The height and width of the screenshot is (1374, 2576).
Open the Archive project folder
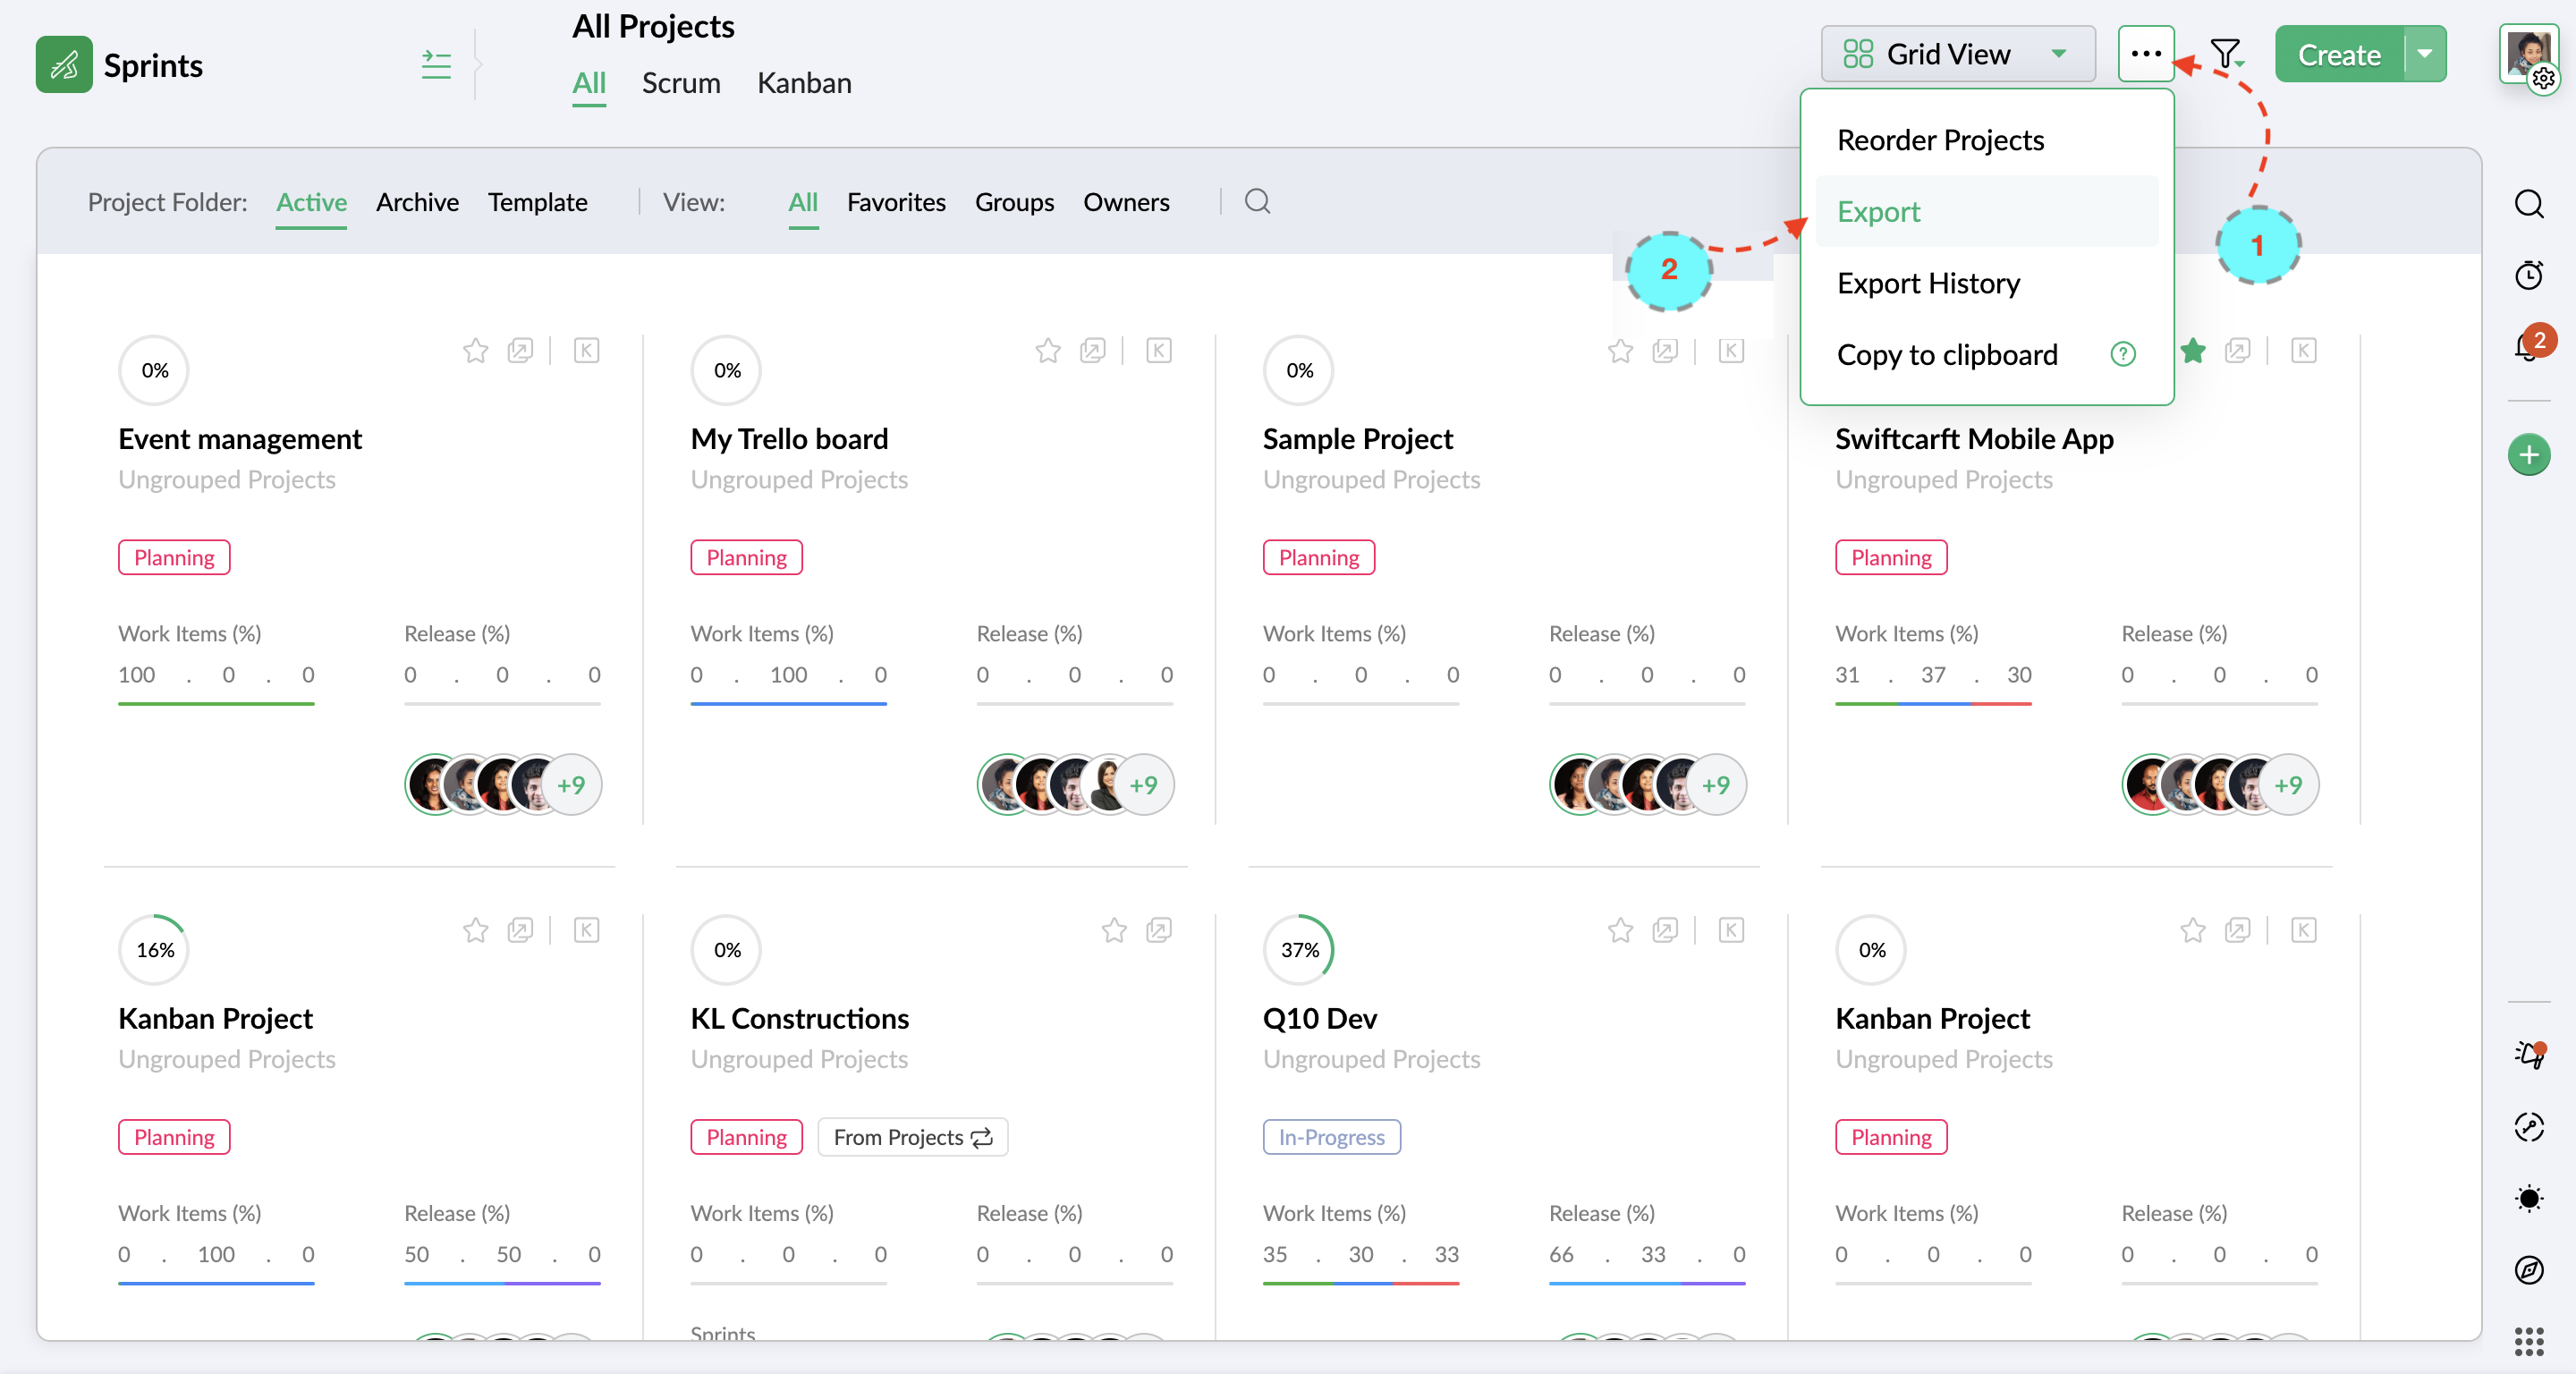coord(417,202)
